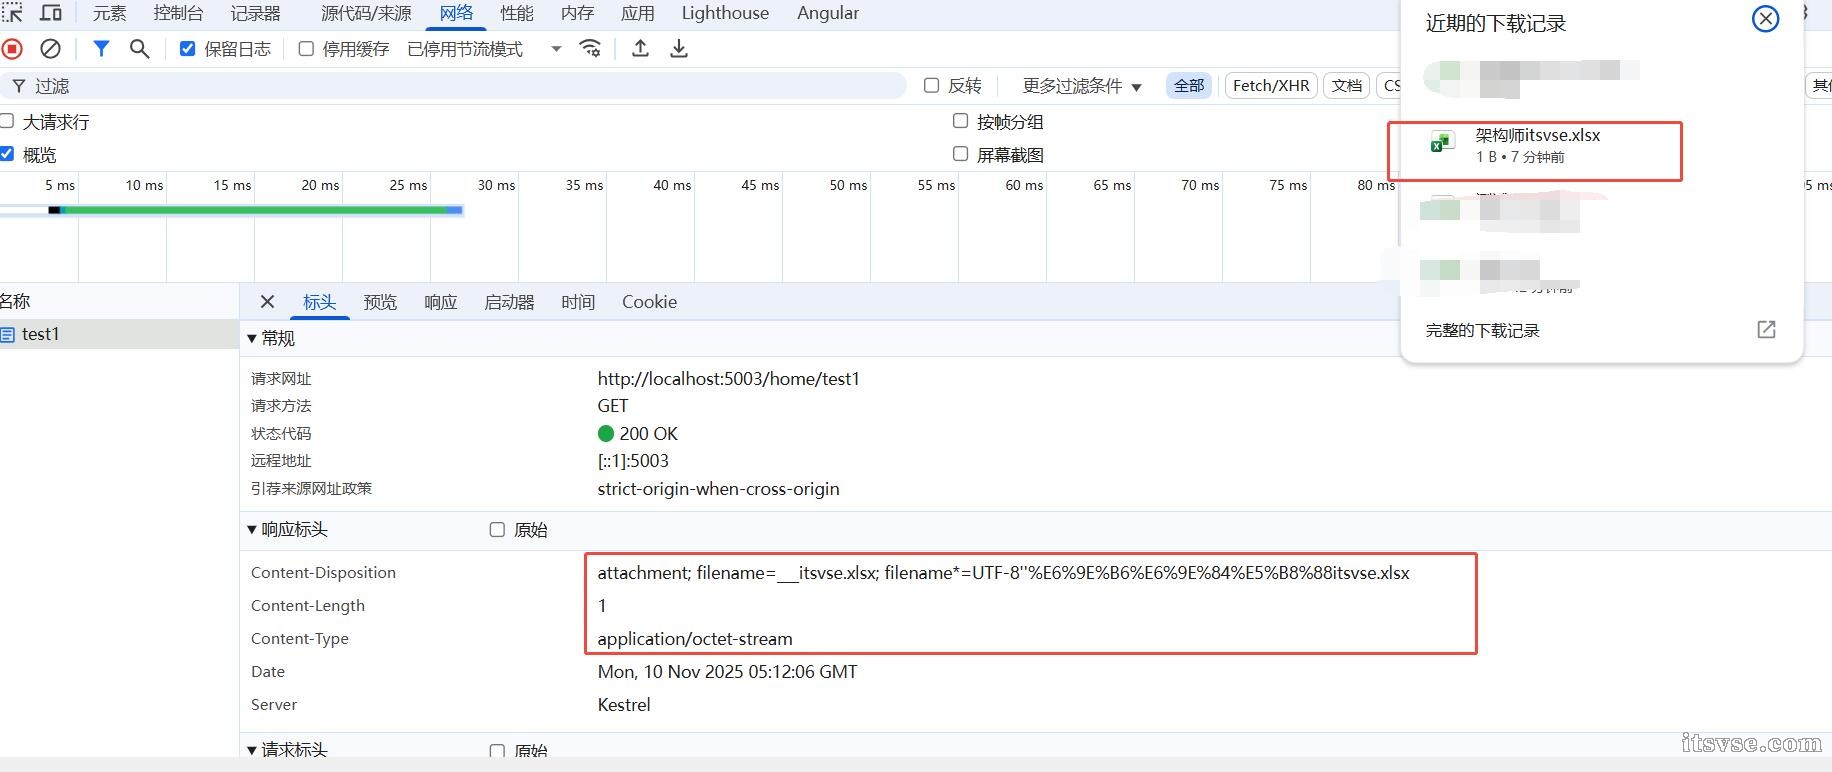The width and height of the screenshot is (1832, 772).
Task: Check 原始 for response headers
Action: 497,530
